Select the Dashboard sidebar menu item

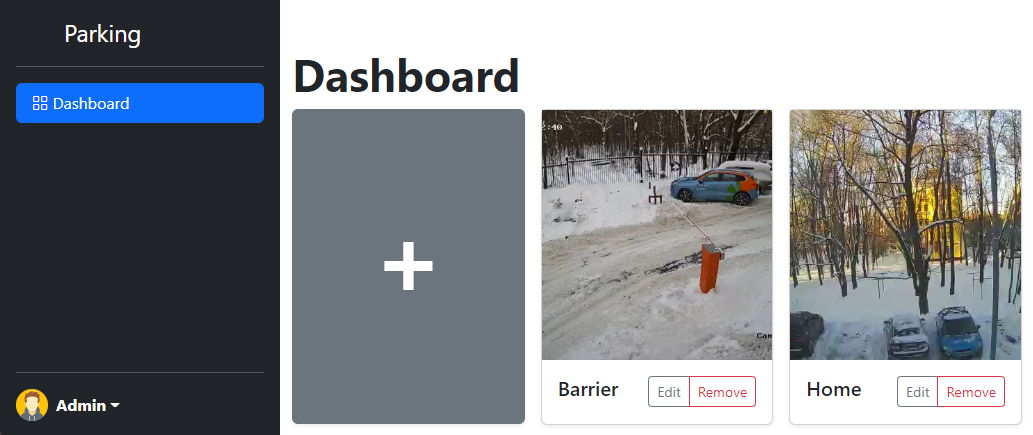(x=140, y=103)
